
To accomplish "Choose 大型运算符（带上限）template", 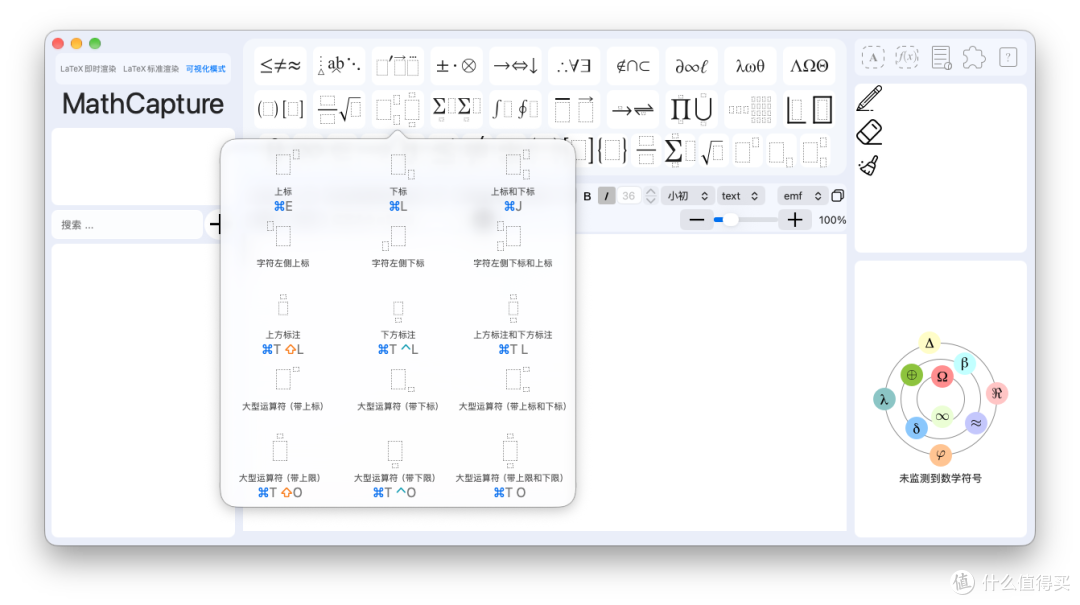I will tap(280, 466).
